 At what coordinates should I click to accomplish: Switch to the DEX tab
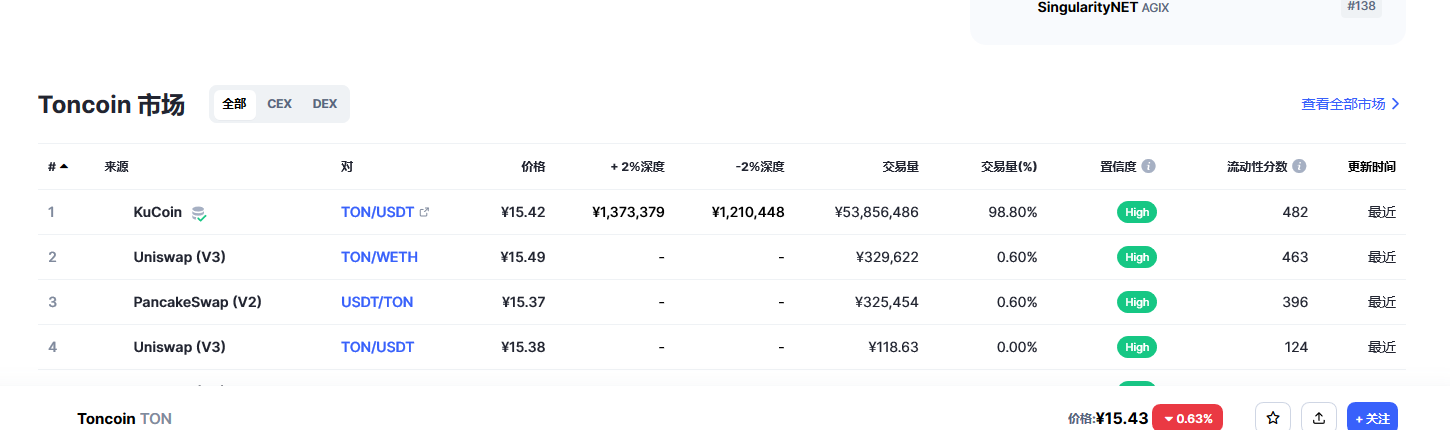point(325,104)
